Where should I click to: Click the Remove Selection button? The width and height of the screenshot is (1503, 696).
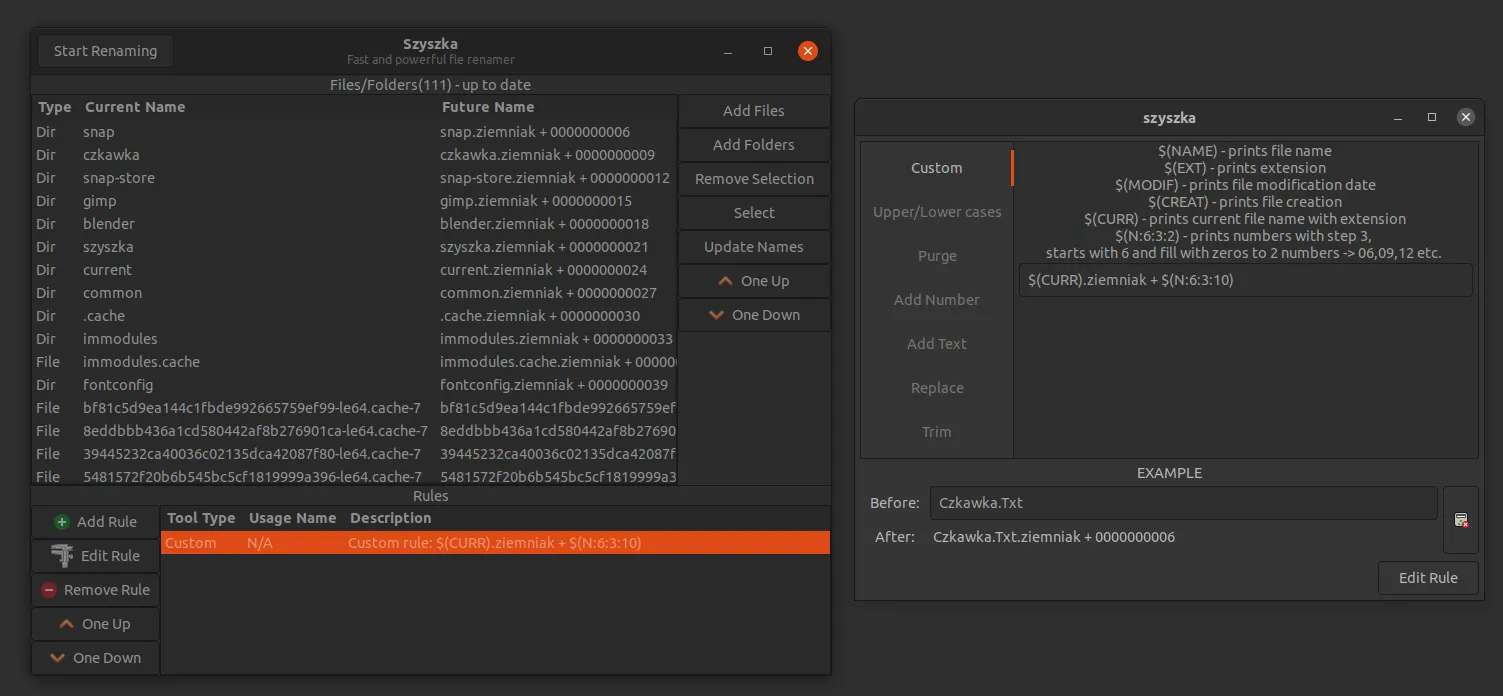click(754, 179)
